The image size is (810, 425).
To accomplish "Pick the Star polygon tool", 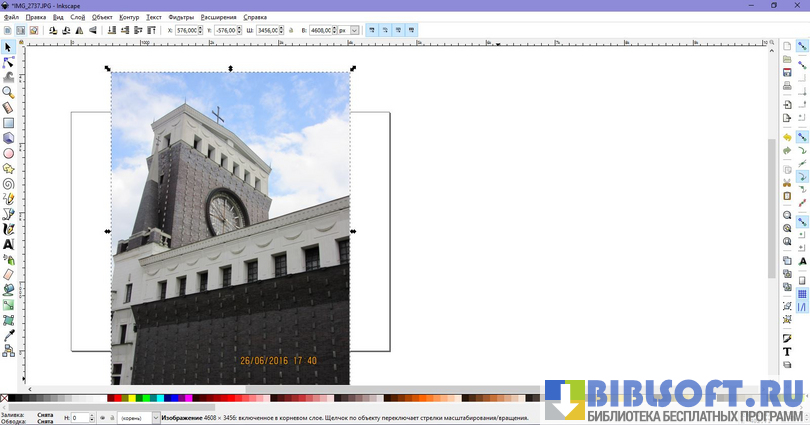I will (x=8, y=168).
